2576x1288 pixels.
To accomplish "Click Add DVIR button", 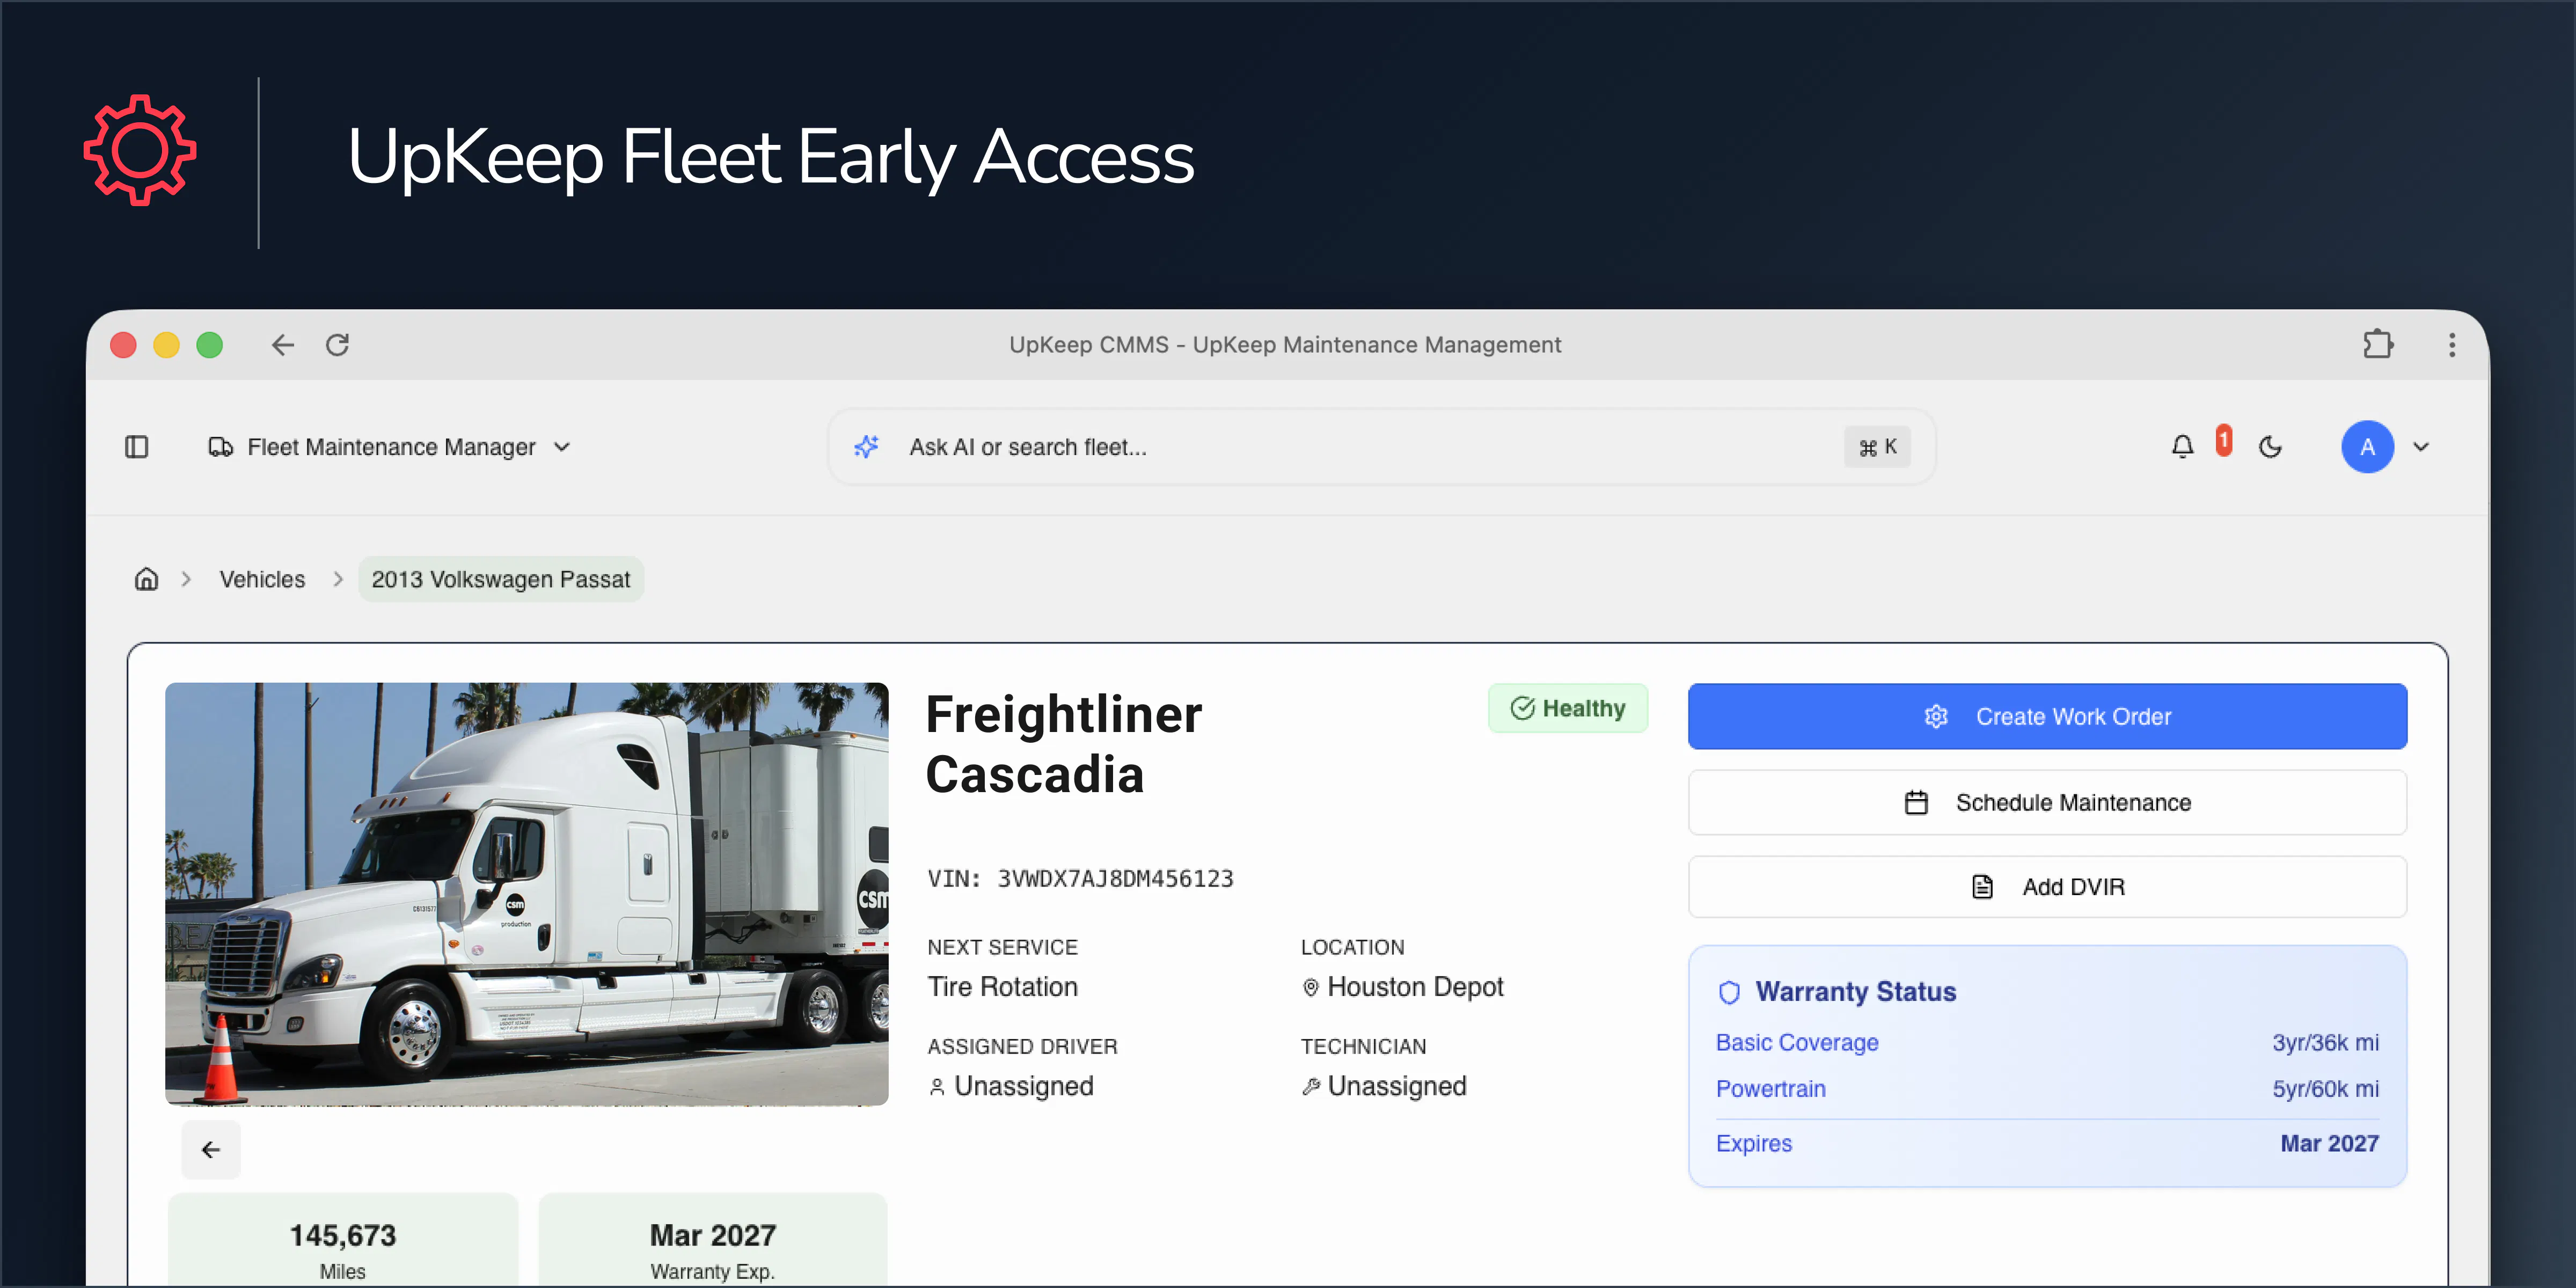I will pos(2047,887).
